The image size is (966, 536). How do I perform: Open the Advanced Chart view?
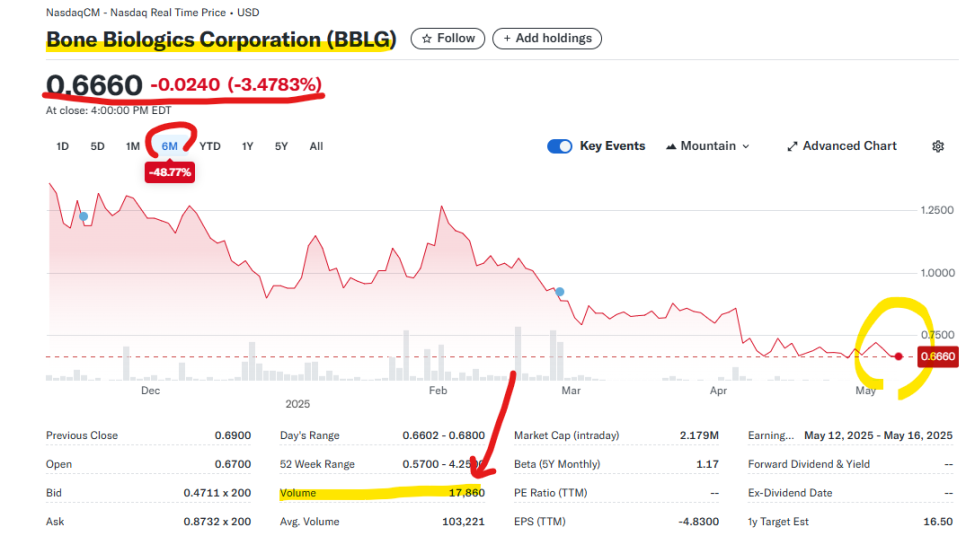coord(842,146)
